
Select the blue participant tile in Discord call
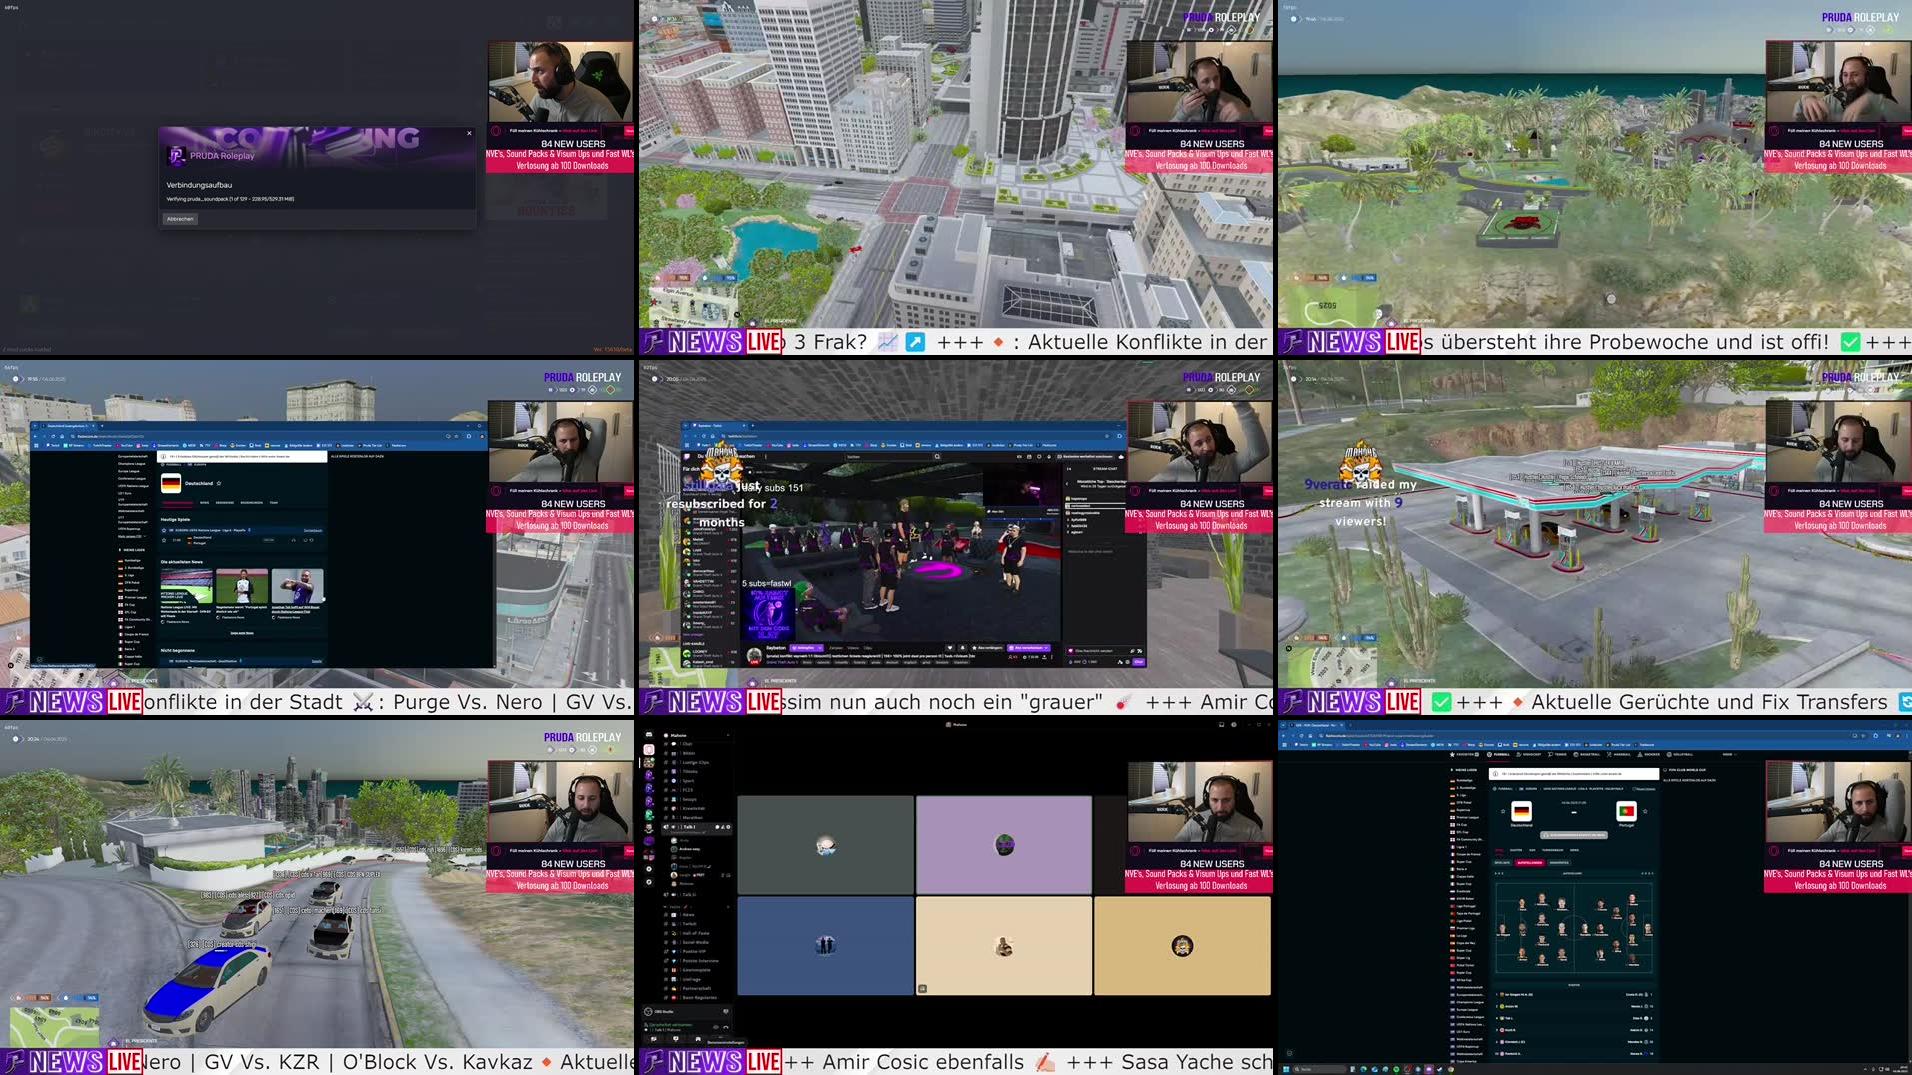pyautogui.click(x=825, y=945)
